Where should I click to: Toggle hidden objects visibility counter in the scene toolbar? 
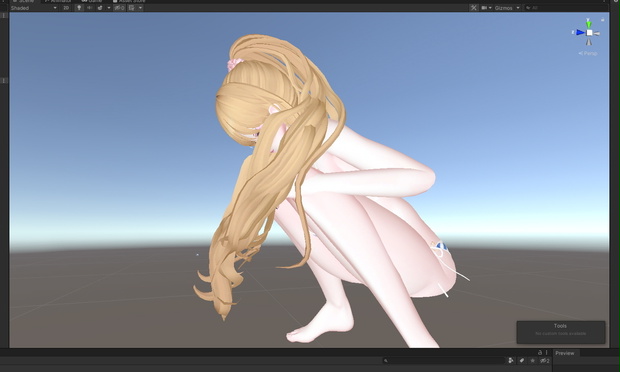coord(119,8)
